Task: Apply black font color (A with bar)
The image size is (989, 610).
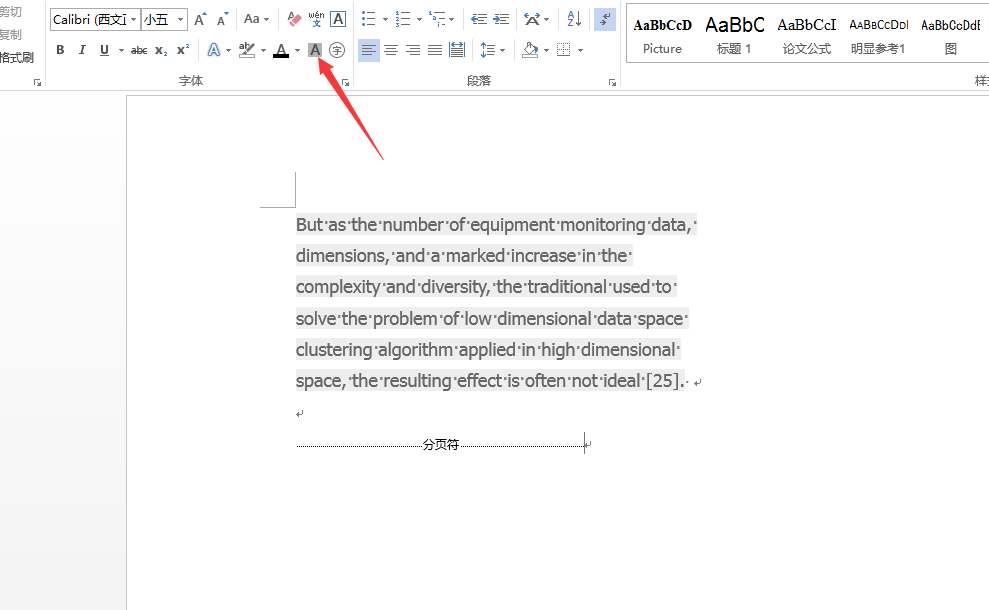Action: click(281, 50)
